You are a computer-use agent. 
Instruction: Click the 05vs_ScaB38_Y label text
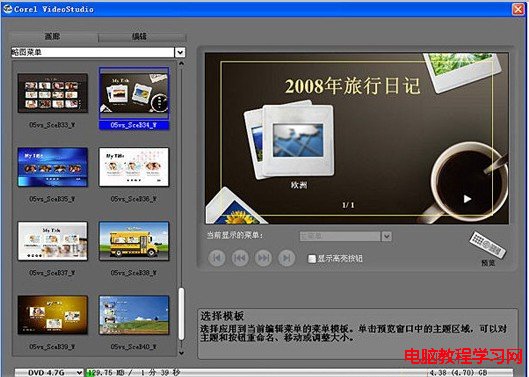tap(134, 273)
